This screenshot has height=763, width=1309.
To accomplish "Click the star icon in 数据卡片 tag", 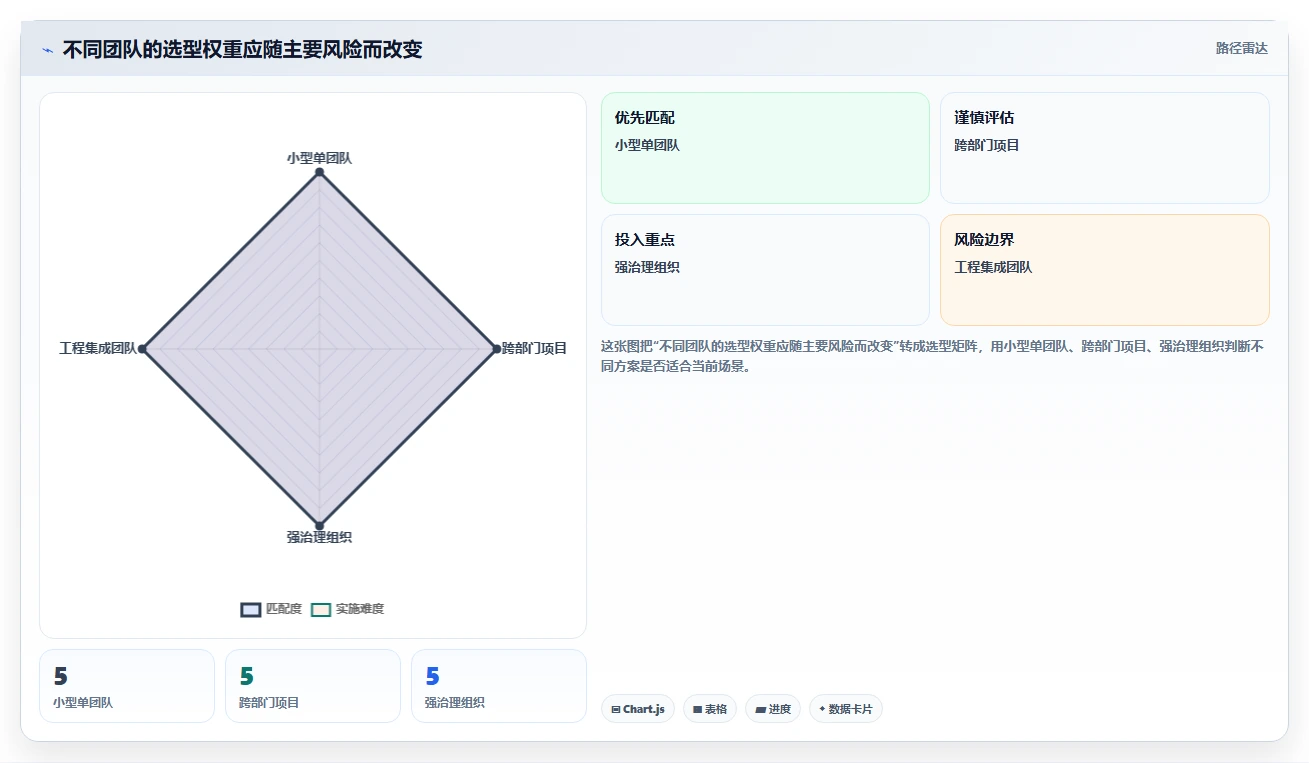I will coord(822,709).
